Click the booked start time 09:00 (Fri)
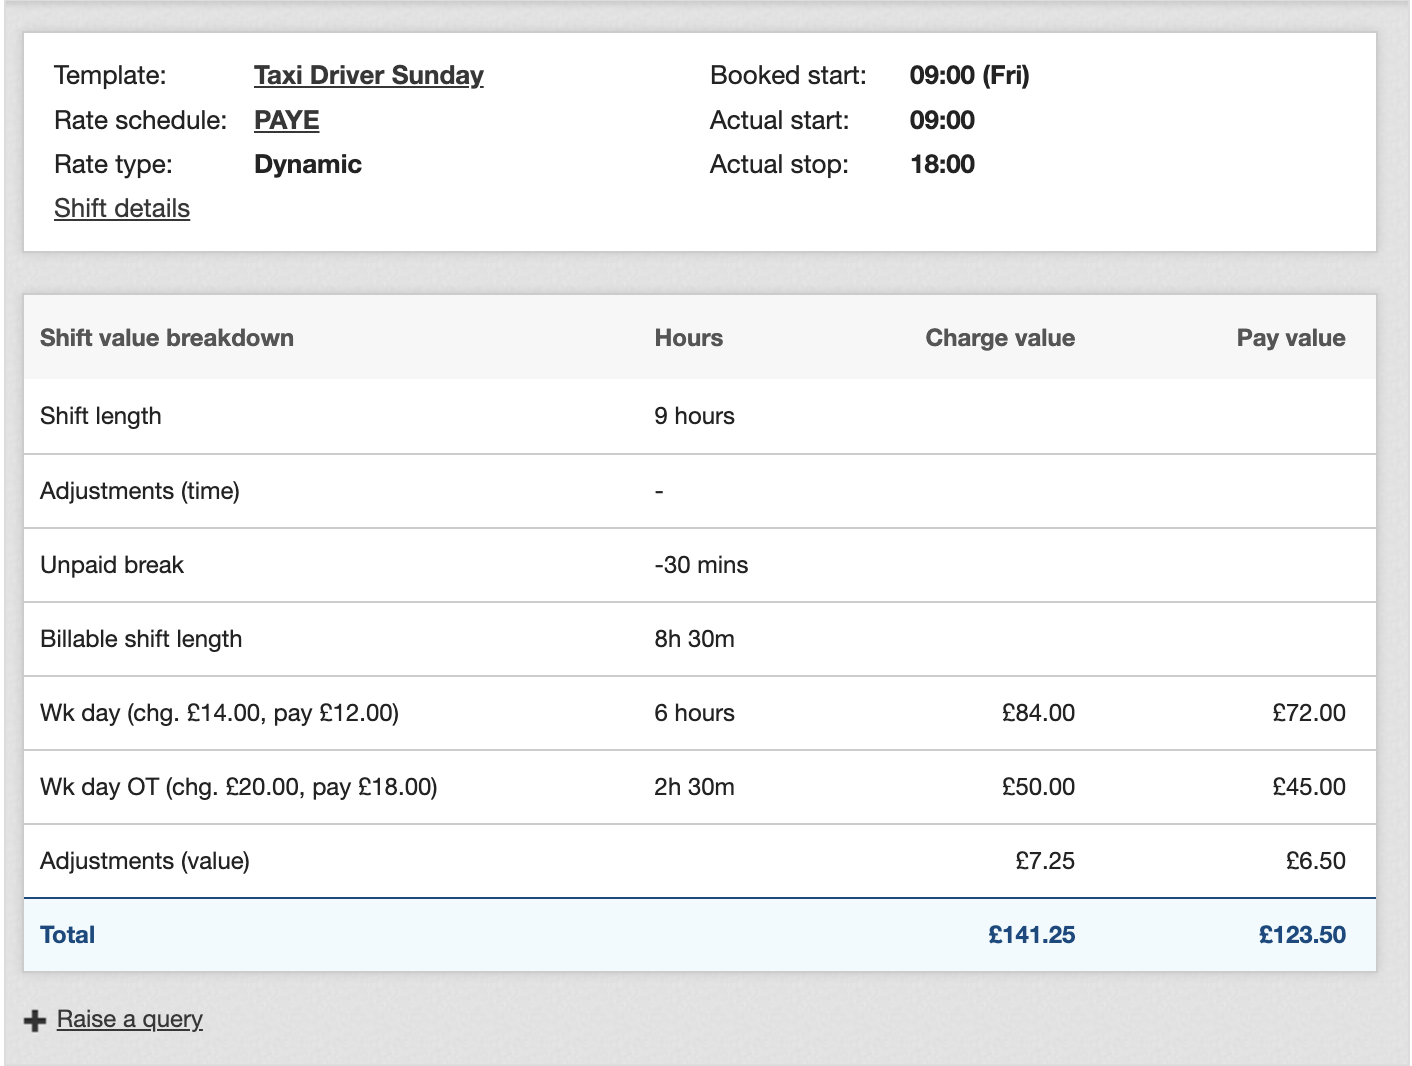The width and height of the screenshot is (1412, 1066). click(969, 76)
